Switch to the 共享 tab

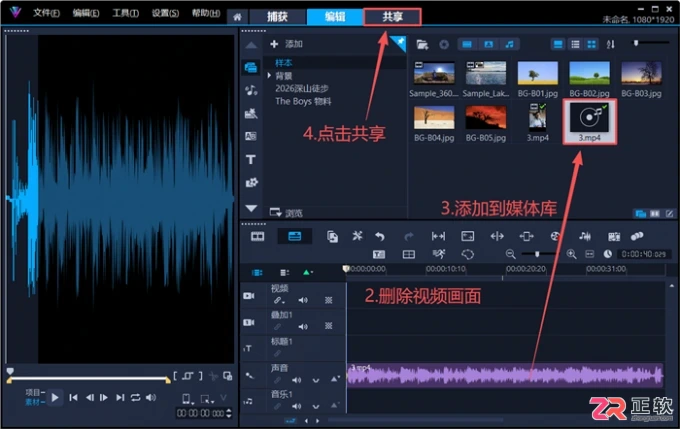pyautogui.click(x=392, y=17)
